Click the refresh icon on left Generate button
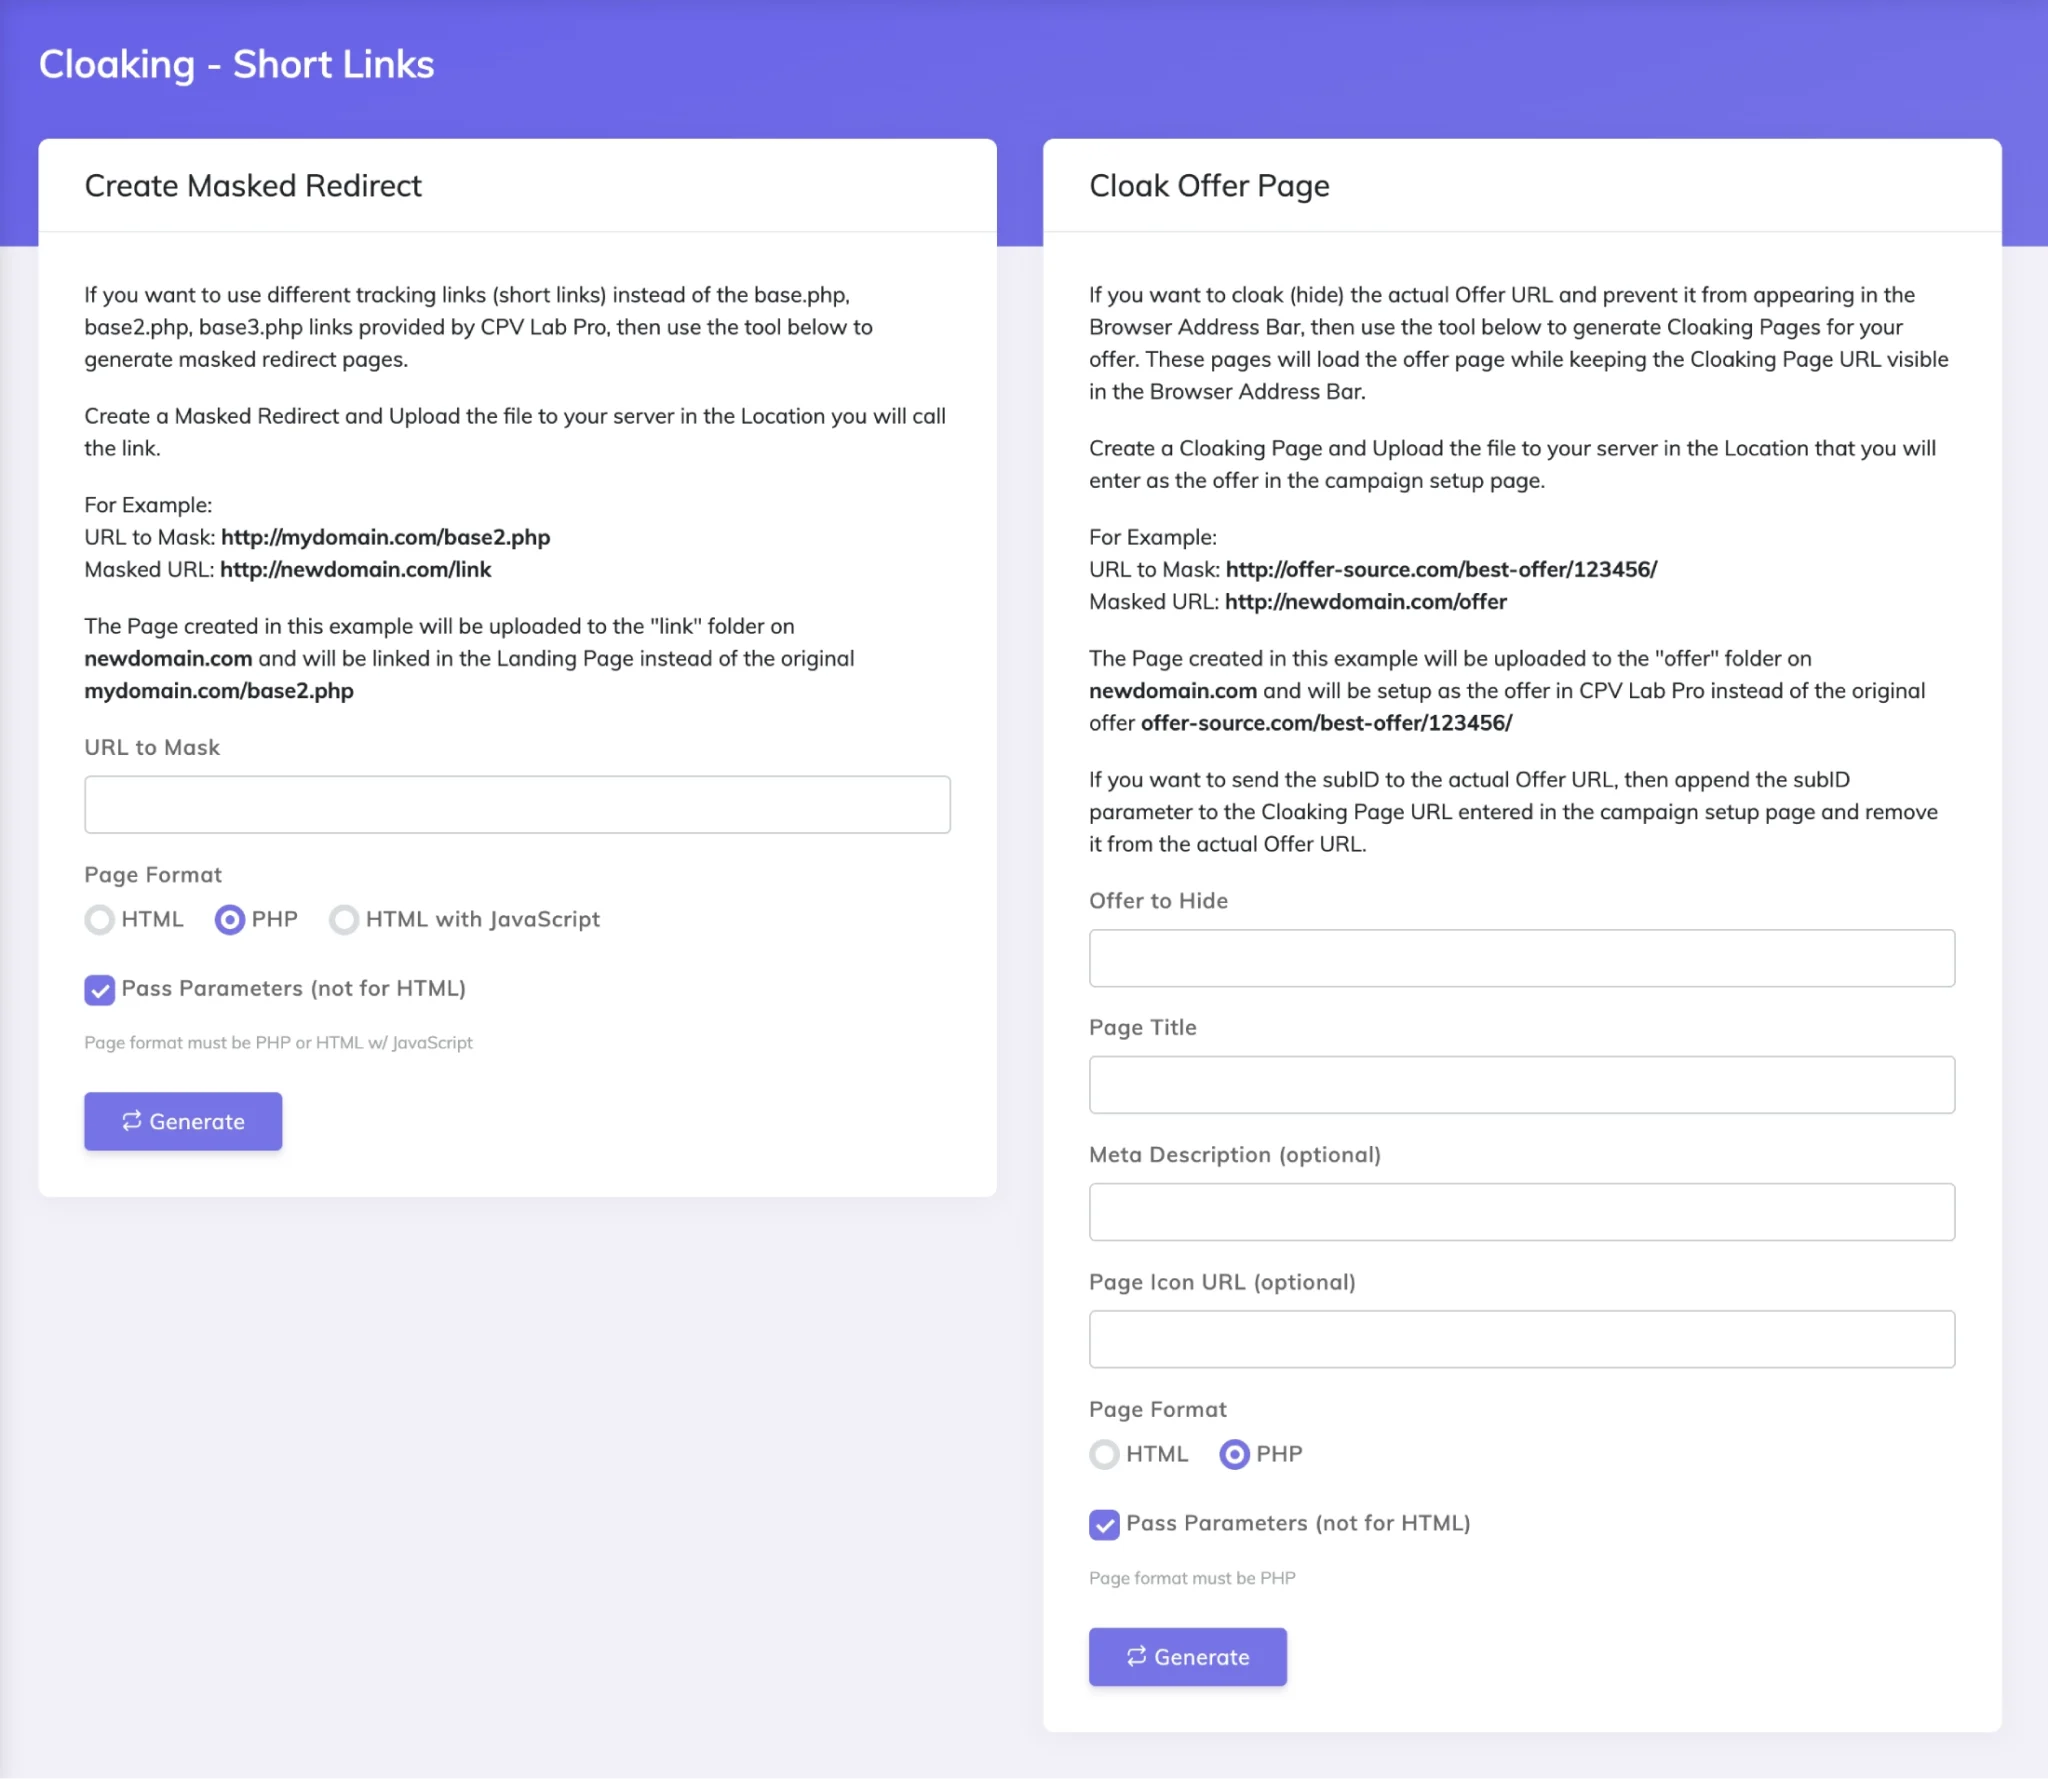 132,1121
